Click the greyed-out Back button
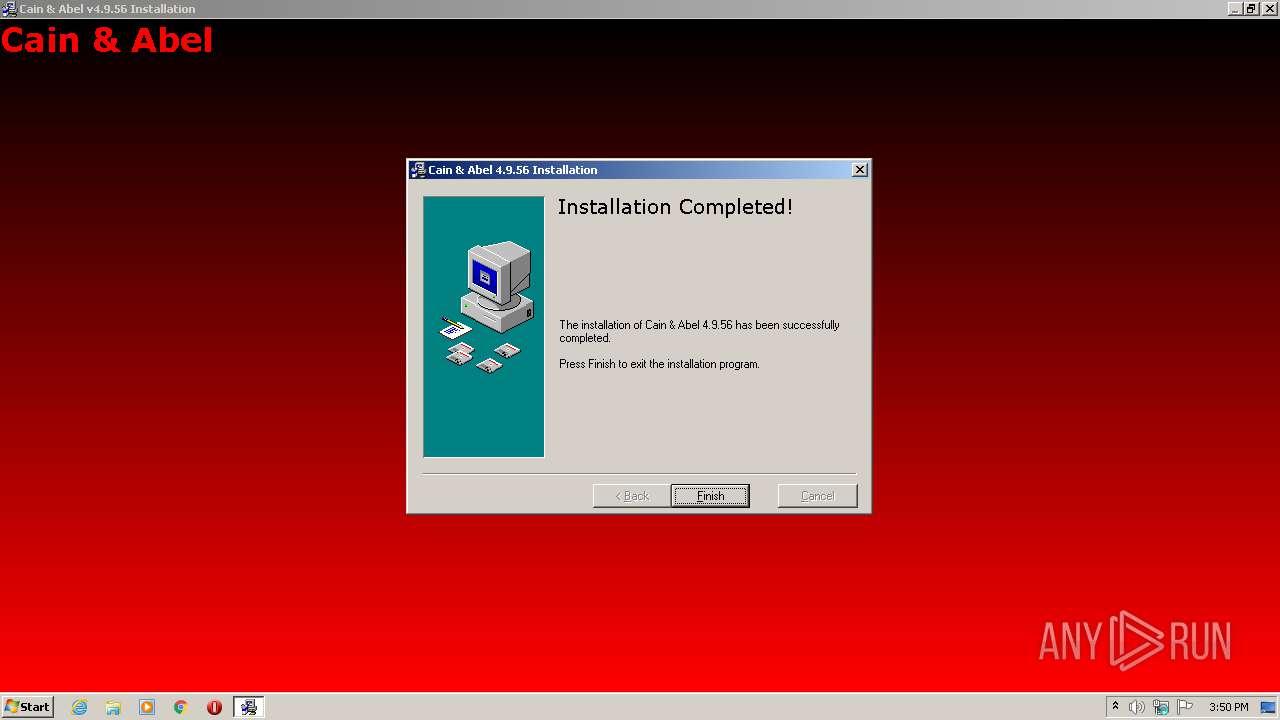 point(632,496)
